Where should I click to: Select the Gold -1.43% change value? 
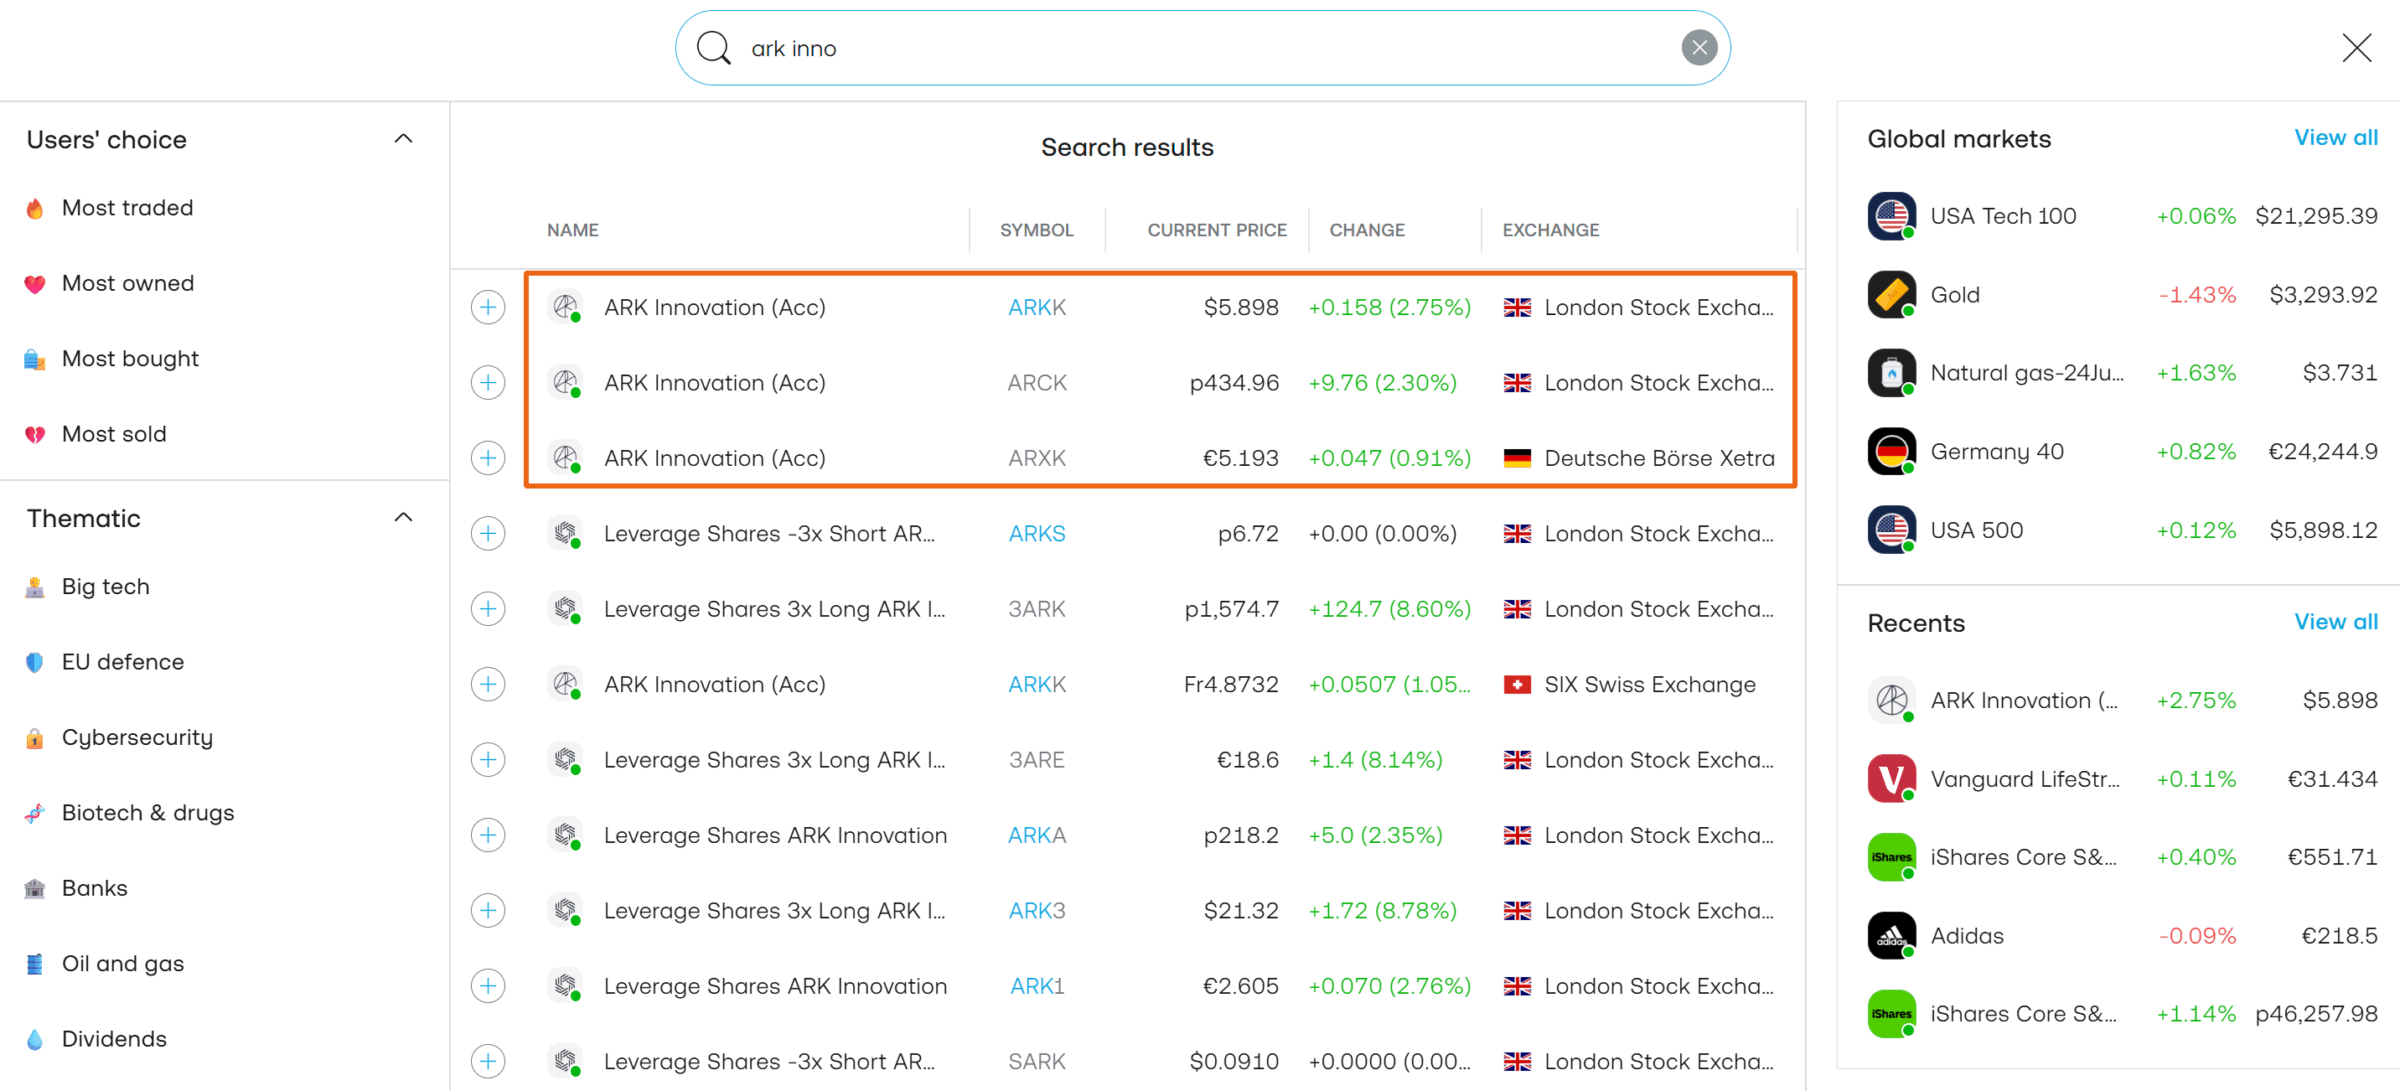click(x=2197, y=295)
